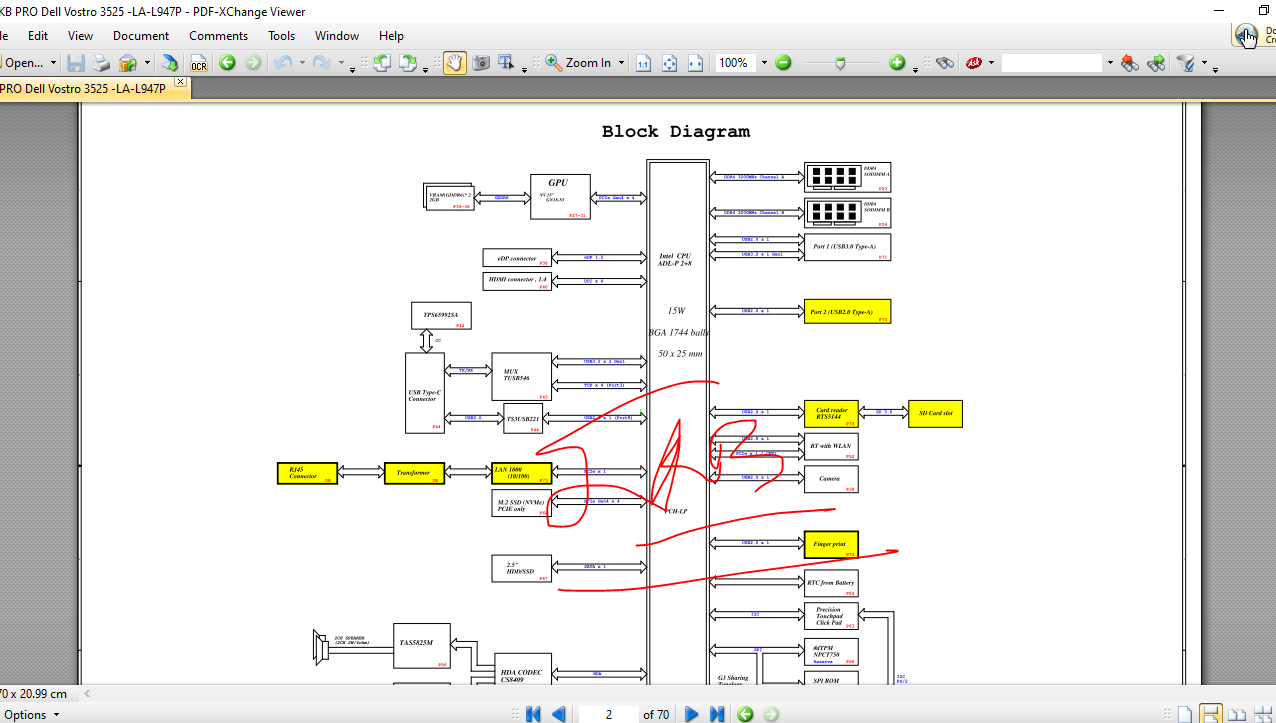
Task: Open the Find binoculars tool
Action: pyautogui.click(x=945, y=63)
